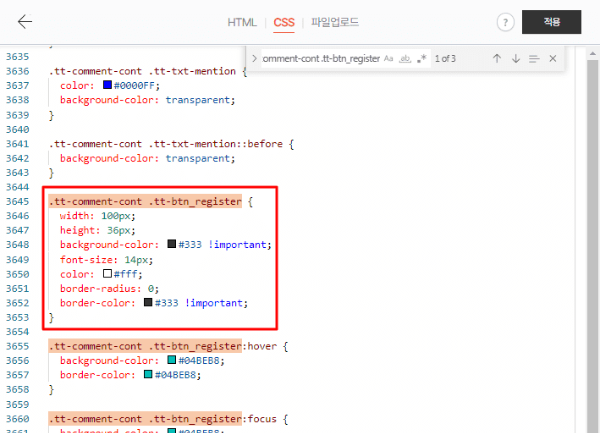Click the vertical scrollbar track
The width and height of the screenshot is (600, 433).
coord(593,245)
